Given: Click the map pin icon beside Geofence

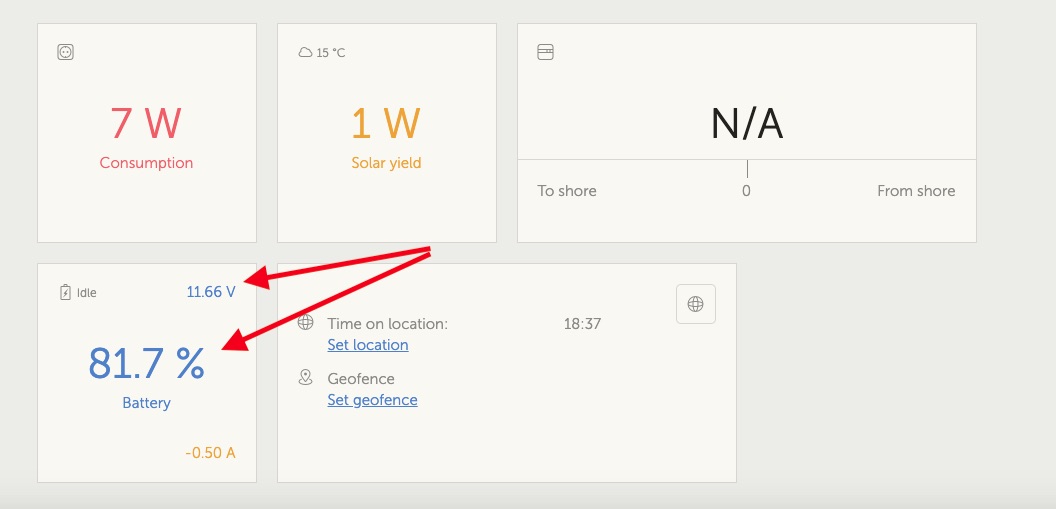Looking at the screenshot, I should point(306,377).
